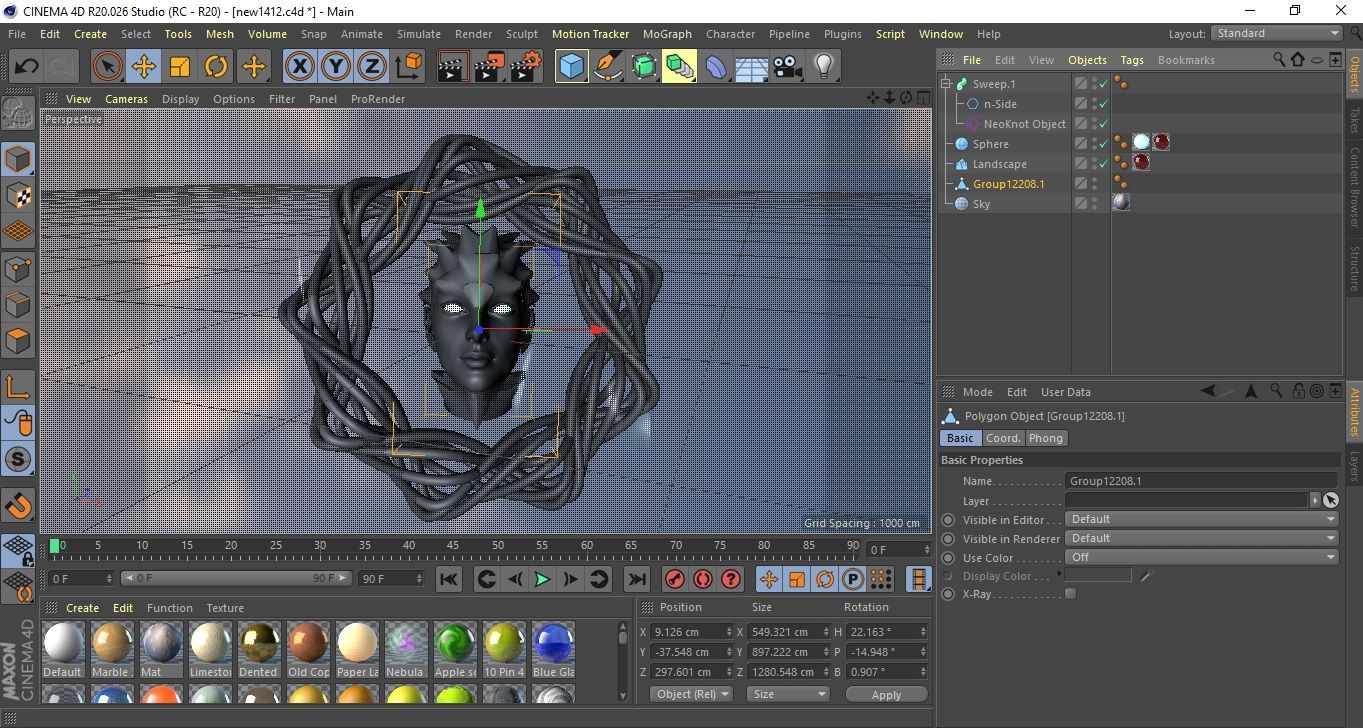Select the Move tool in top toolbar
Image resolution: width=1363 pixels, height=728 pixels.
tap(143, 67)
